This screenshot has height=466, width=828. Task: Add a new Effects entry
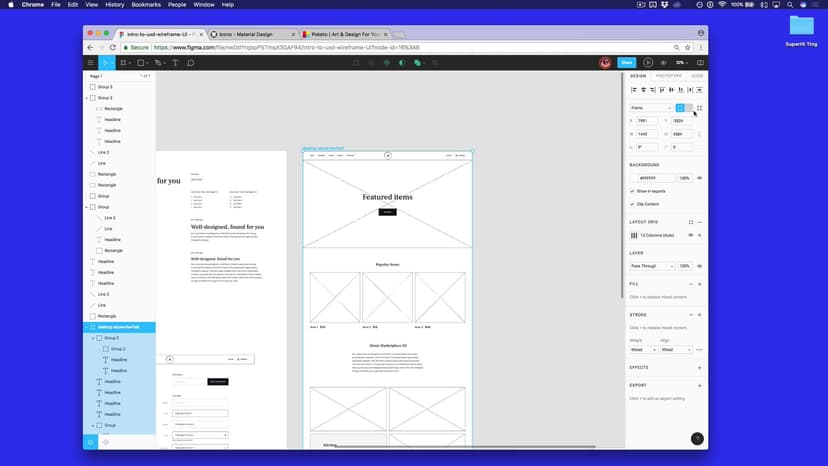coord(699,368)
